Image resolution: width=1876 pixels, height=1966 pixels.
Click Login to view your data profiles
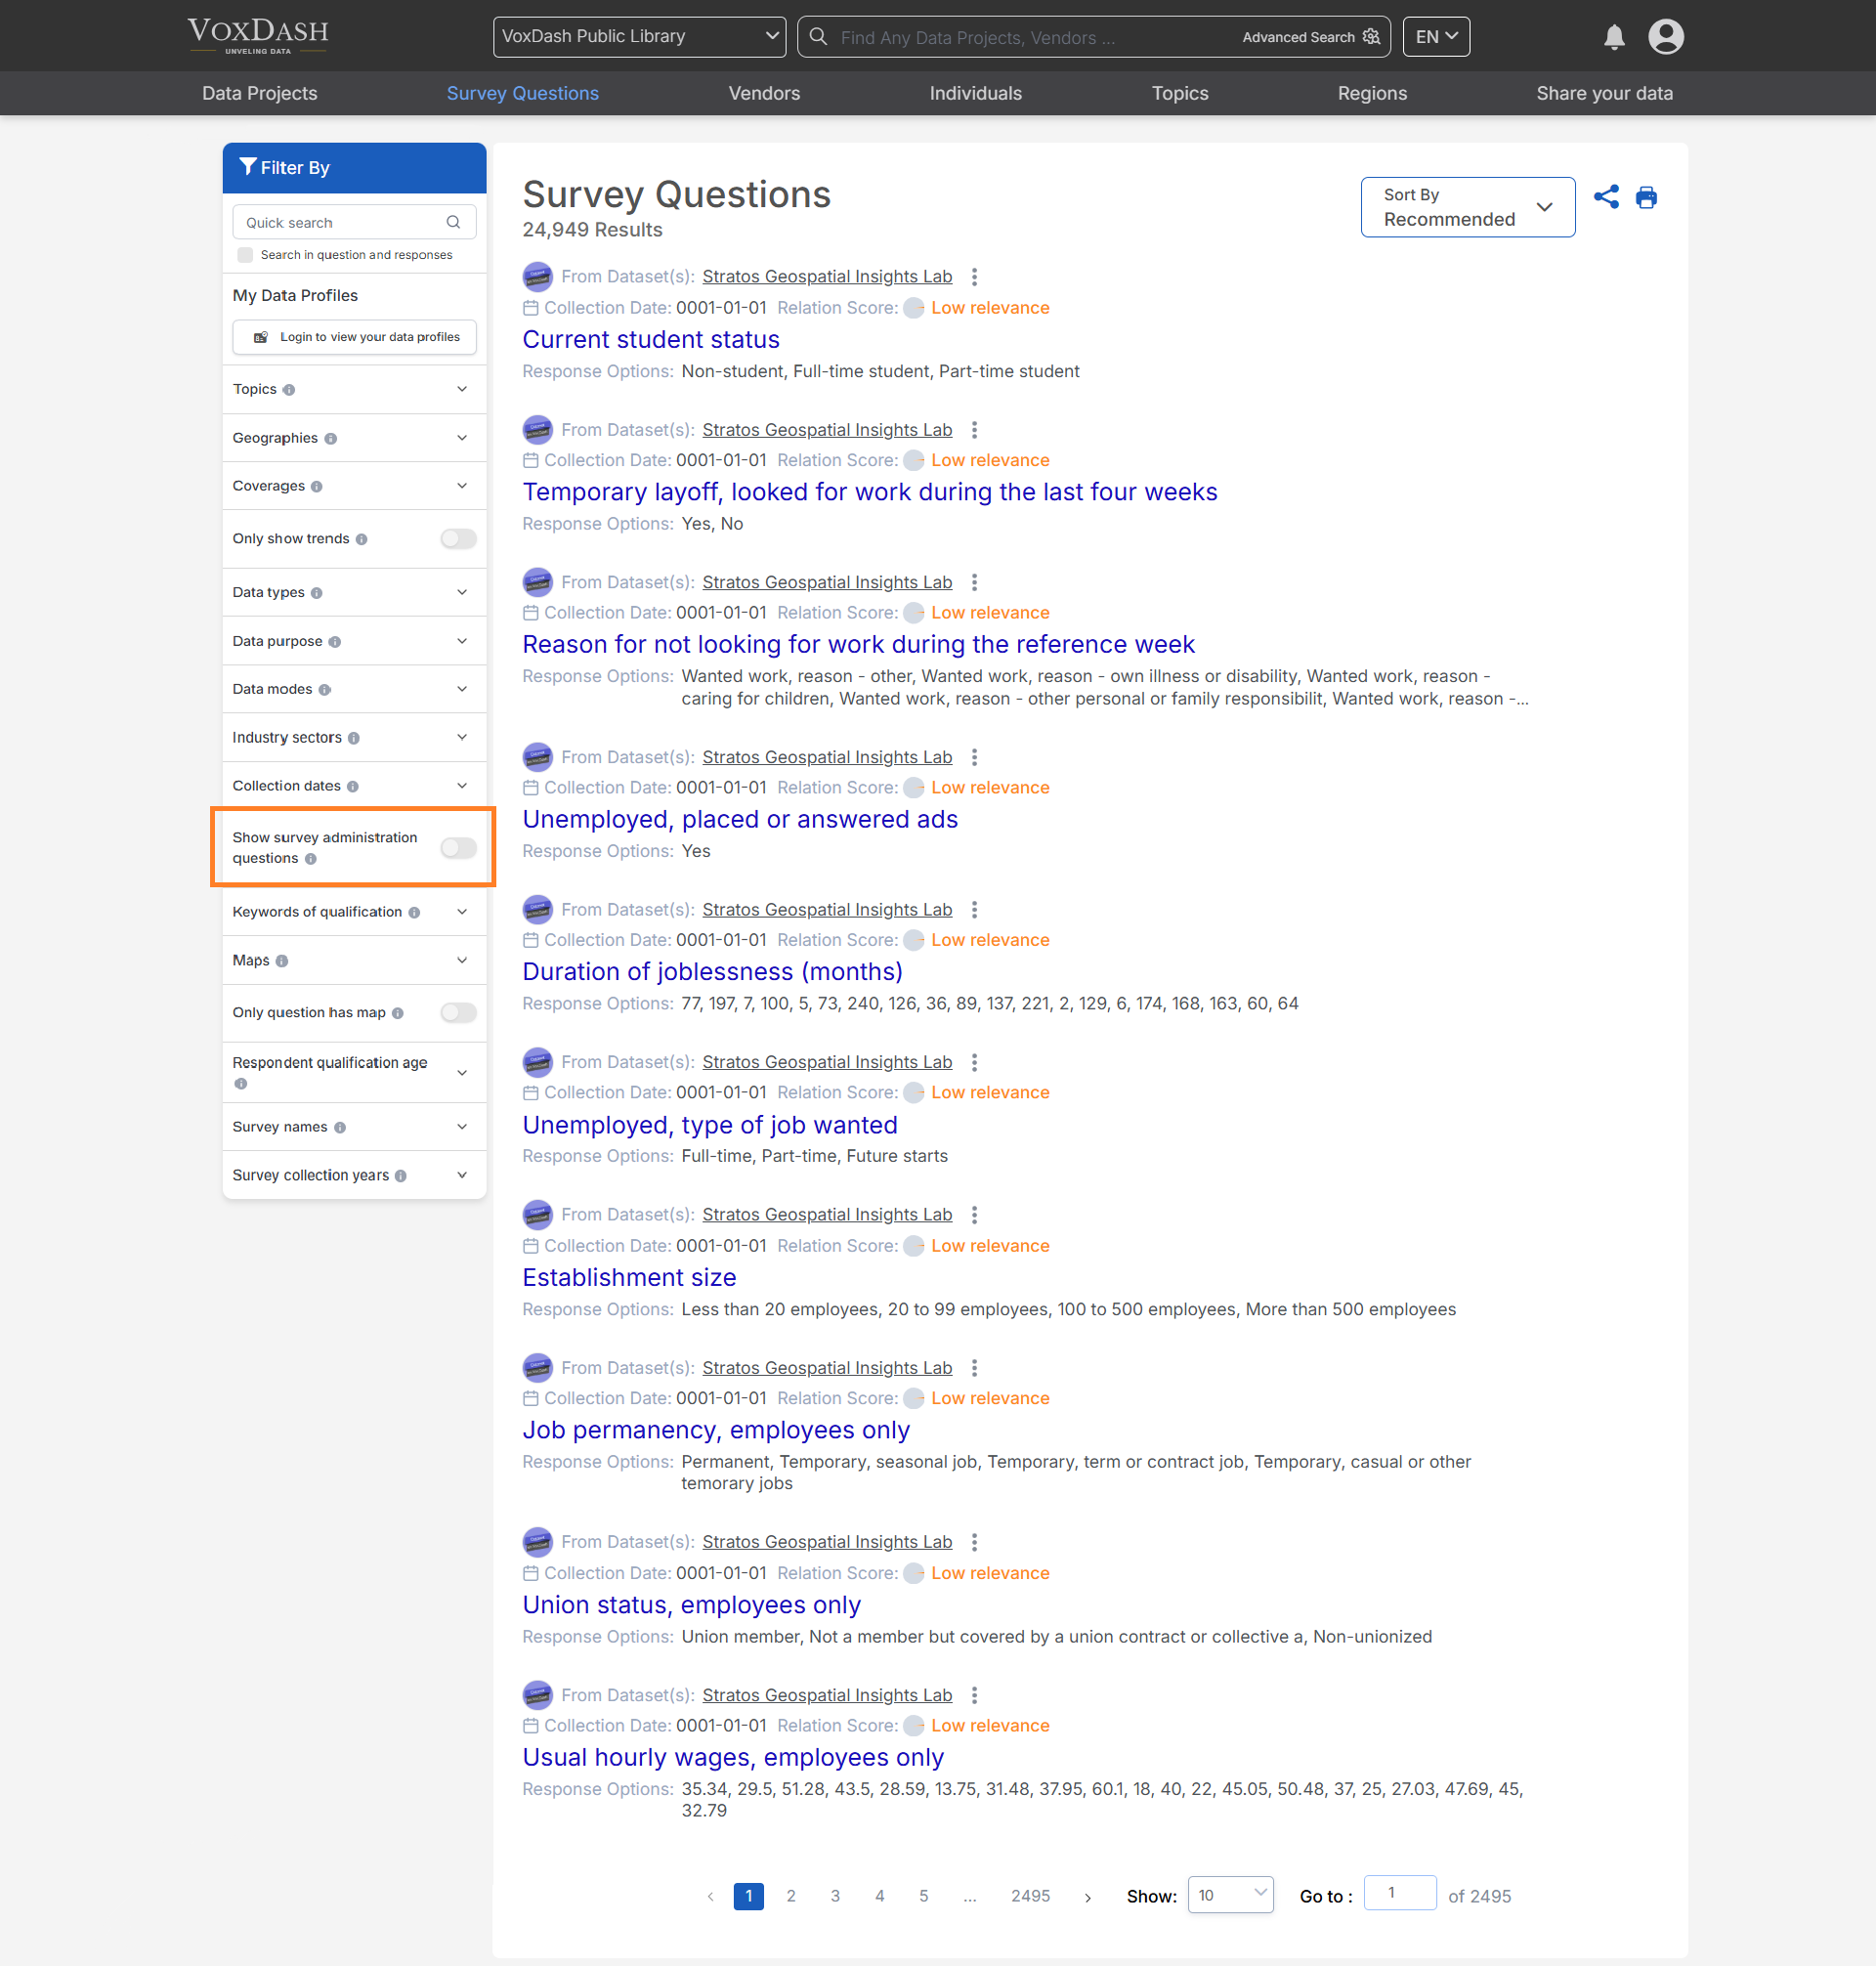point(354,337)
